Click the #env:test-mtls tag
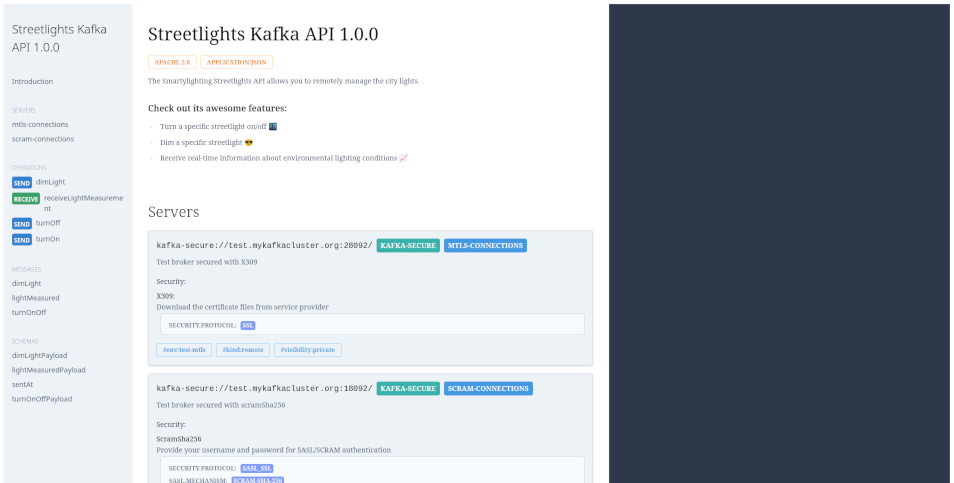 click(x=184, y=350)
